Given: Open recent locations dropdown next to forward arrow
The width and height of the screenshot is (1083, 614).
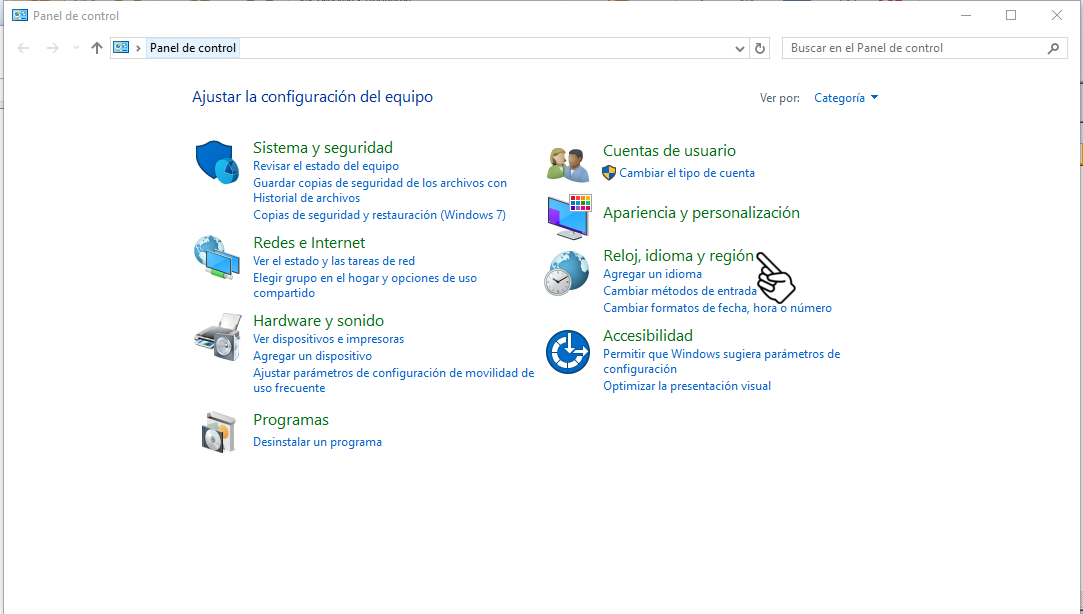Looking at the screenshot, I should (77, 48).
